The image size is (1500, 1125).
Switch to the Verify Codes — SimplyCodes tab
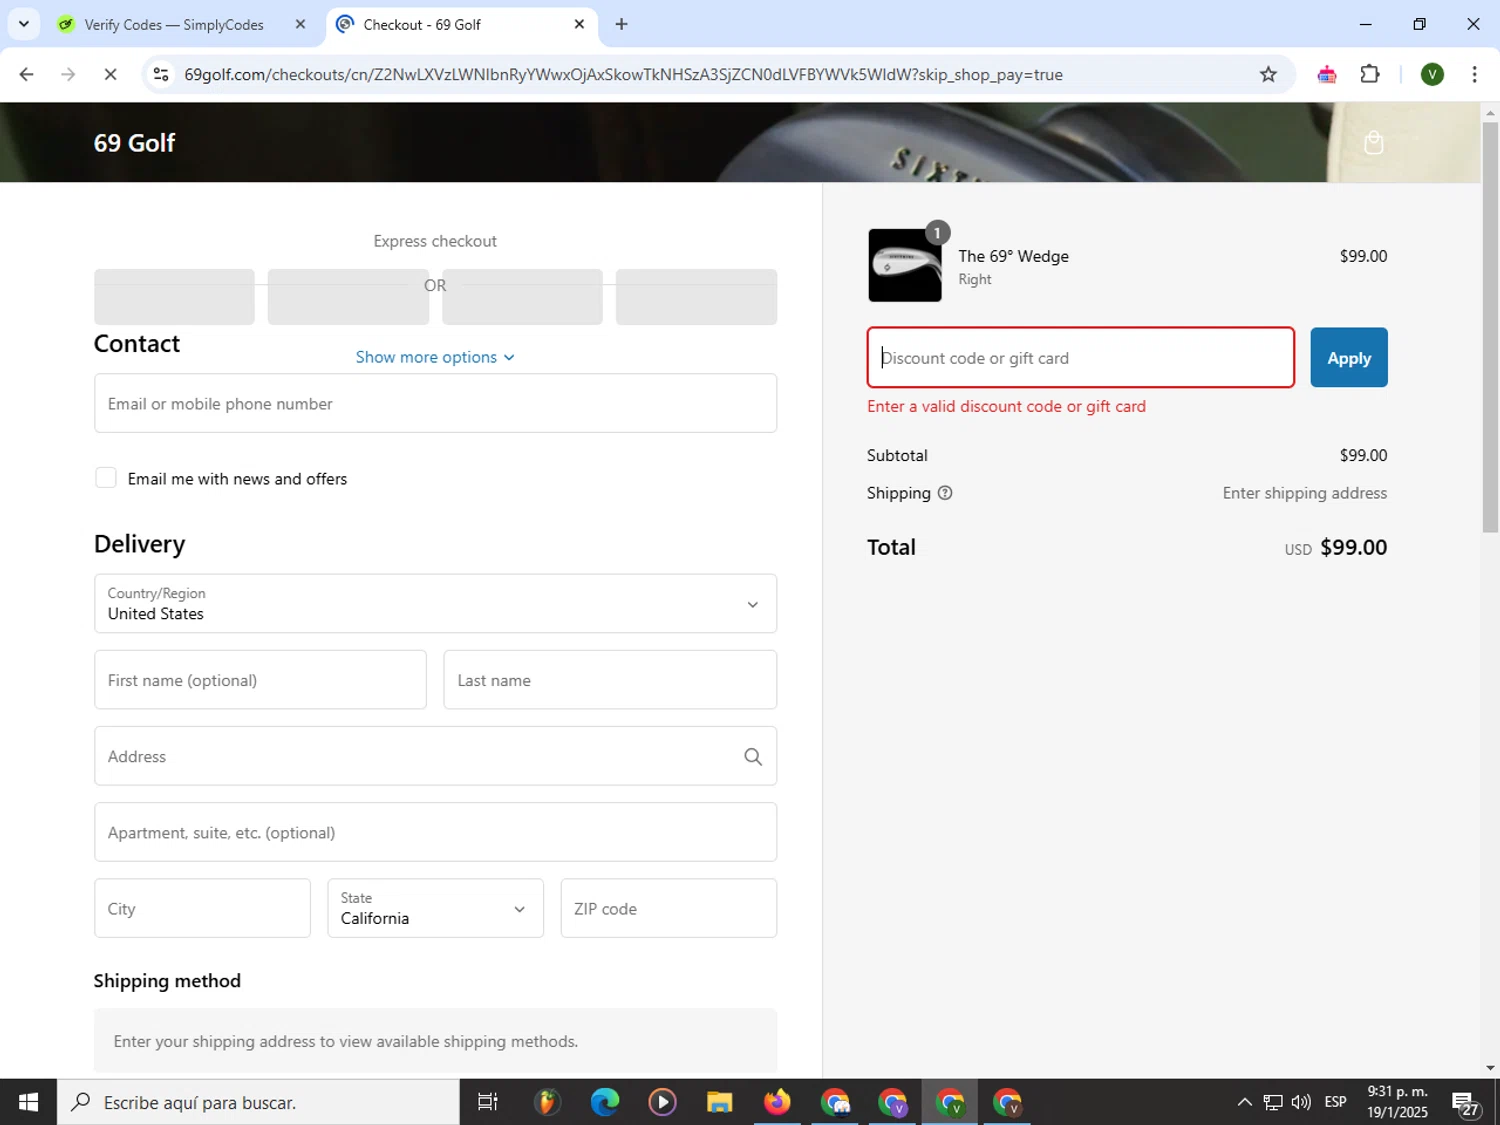(173, 24)
